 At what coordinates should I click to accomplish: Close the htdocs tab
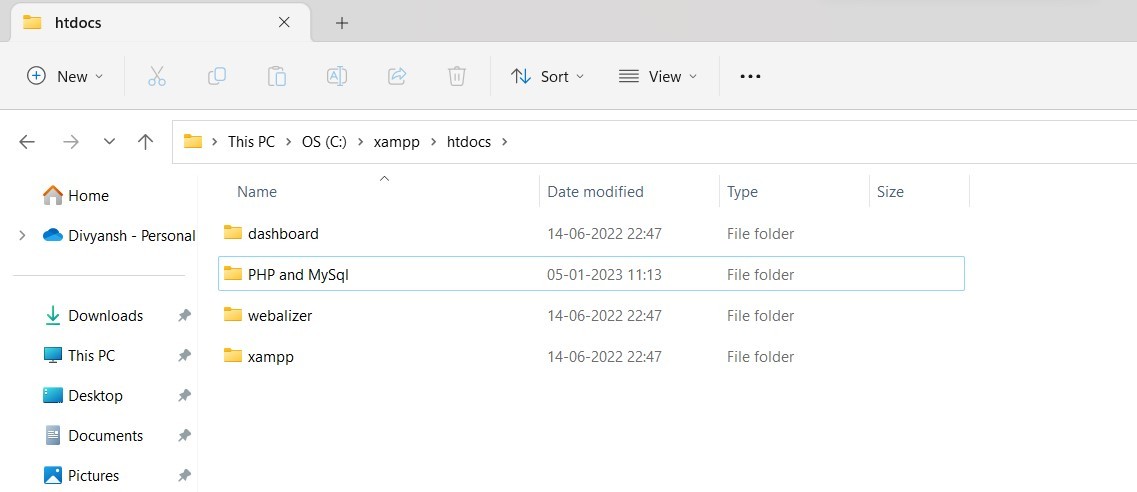click(x=285, y=22)
